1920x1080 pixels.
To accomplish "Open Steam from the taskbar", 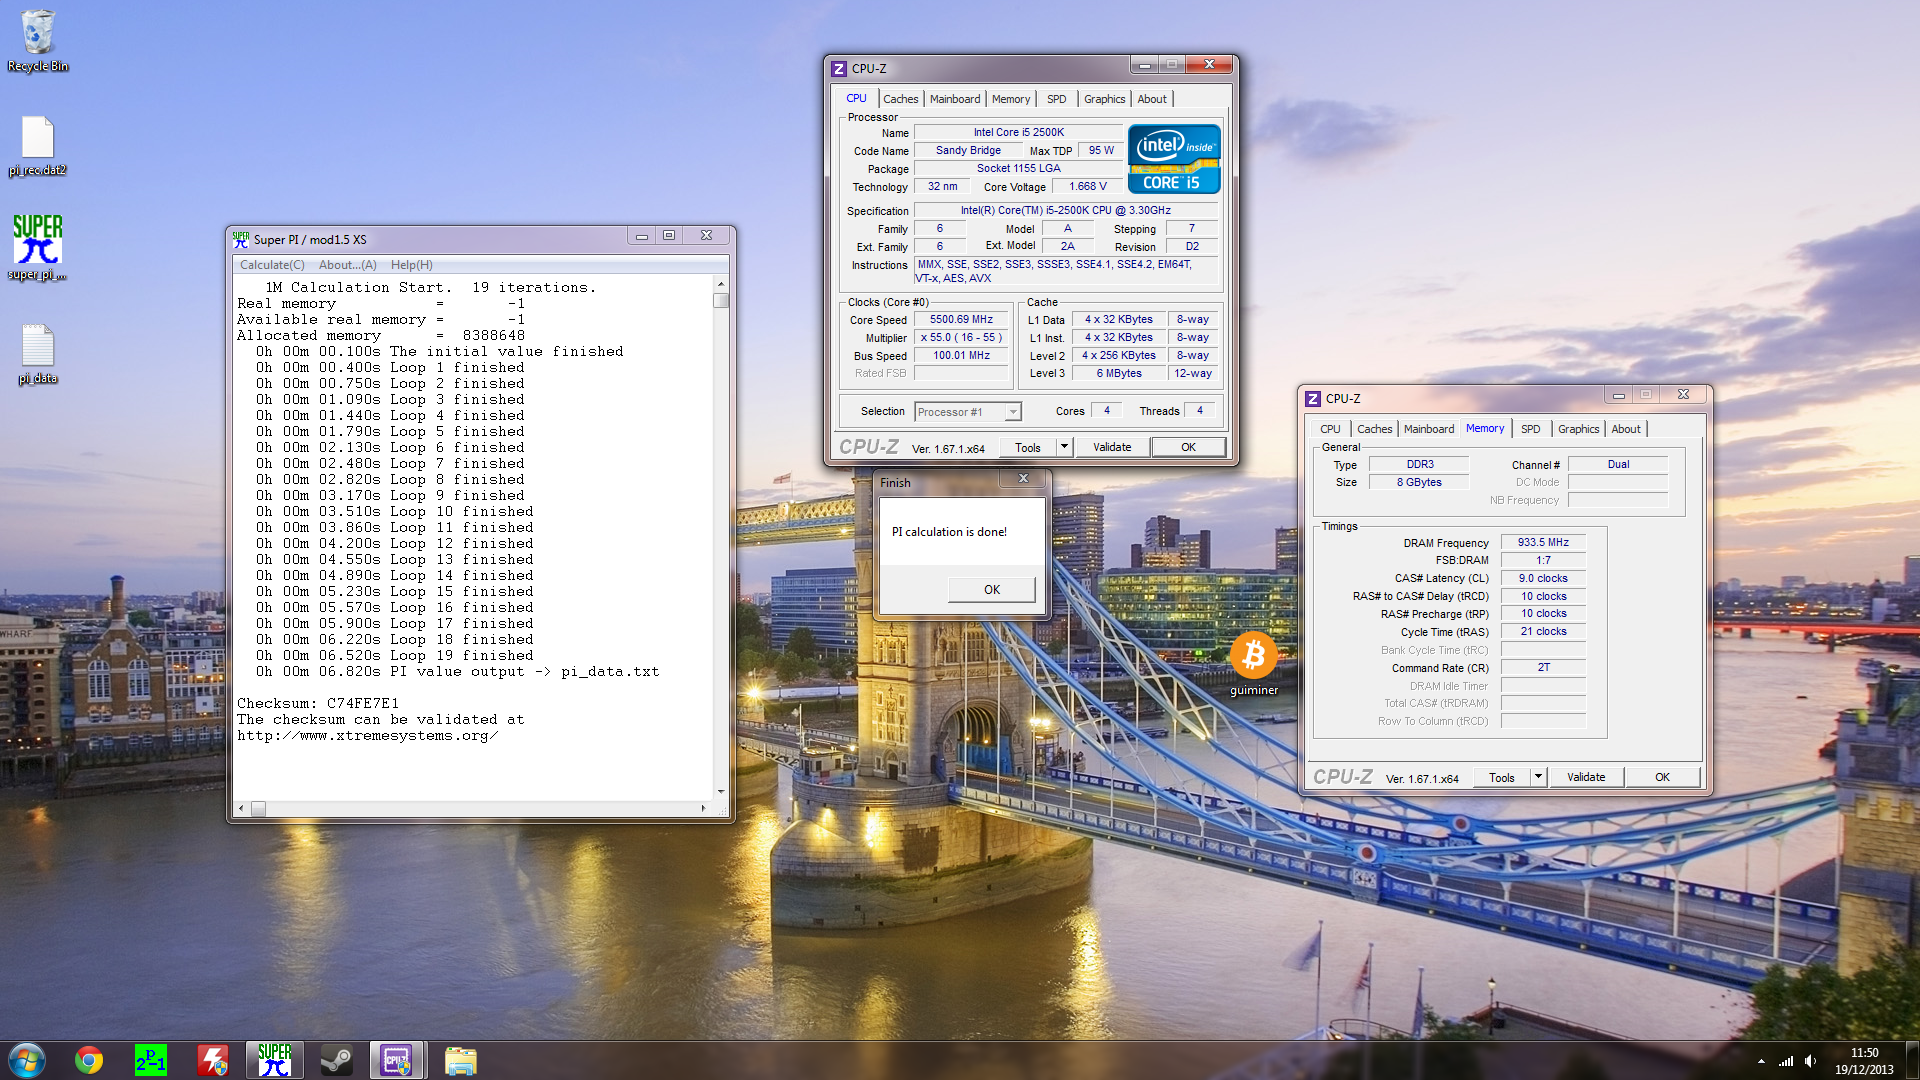I will pos(336,1060).
